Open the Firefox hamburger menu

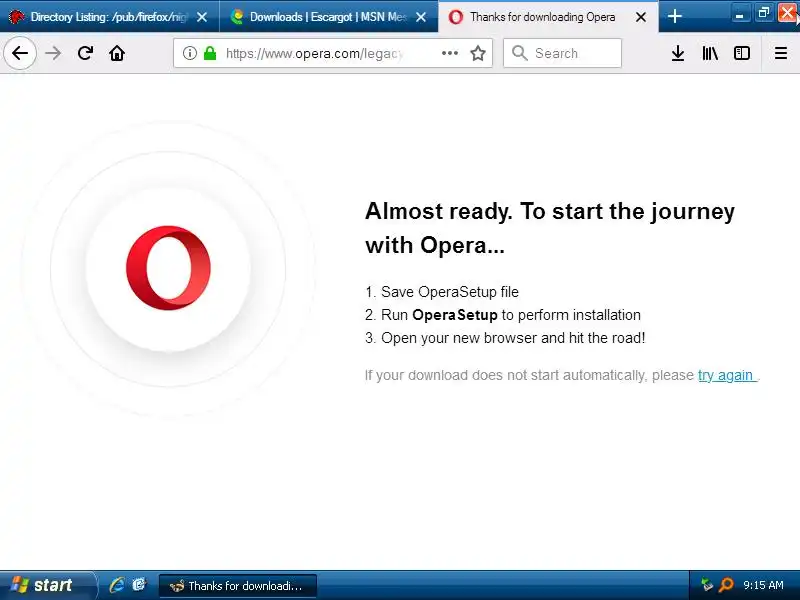tap(781, 53)
